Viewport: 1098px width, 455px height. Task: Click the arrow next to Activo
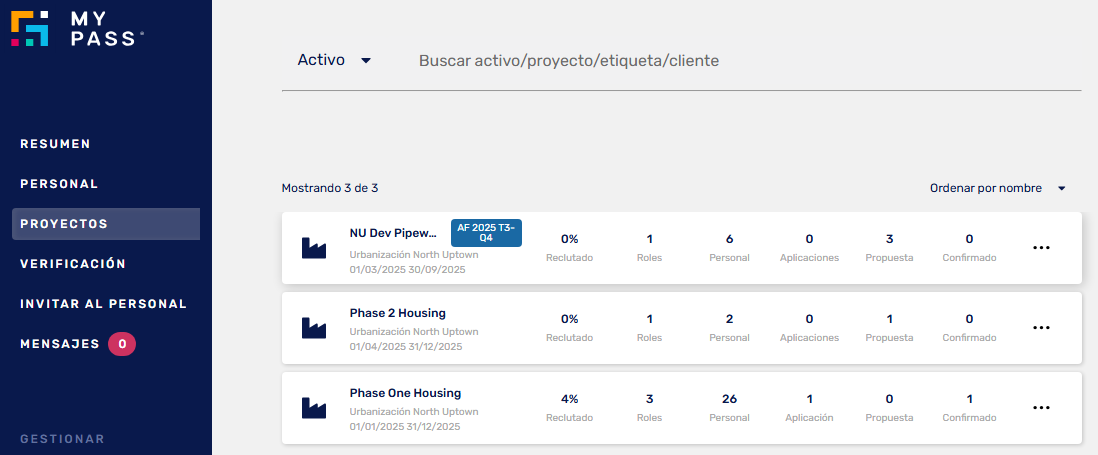point(366,61)
